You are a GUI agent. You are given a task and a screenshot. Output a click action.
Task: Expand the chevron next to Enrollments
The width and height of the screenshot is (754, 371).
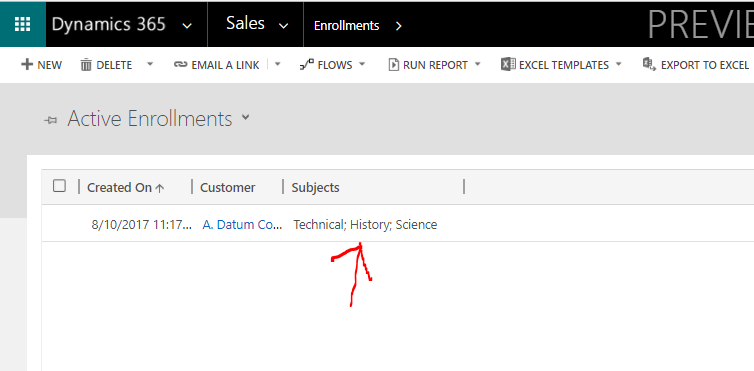point(398,25)
